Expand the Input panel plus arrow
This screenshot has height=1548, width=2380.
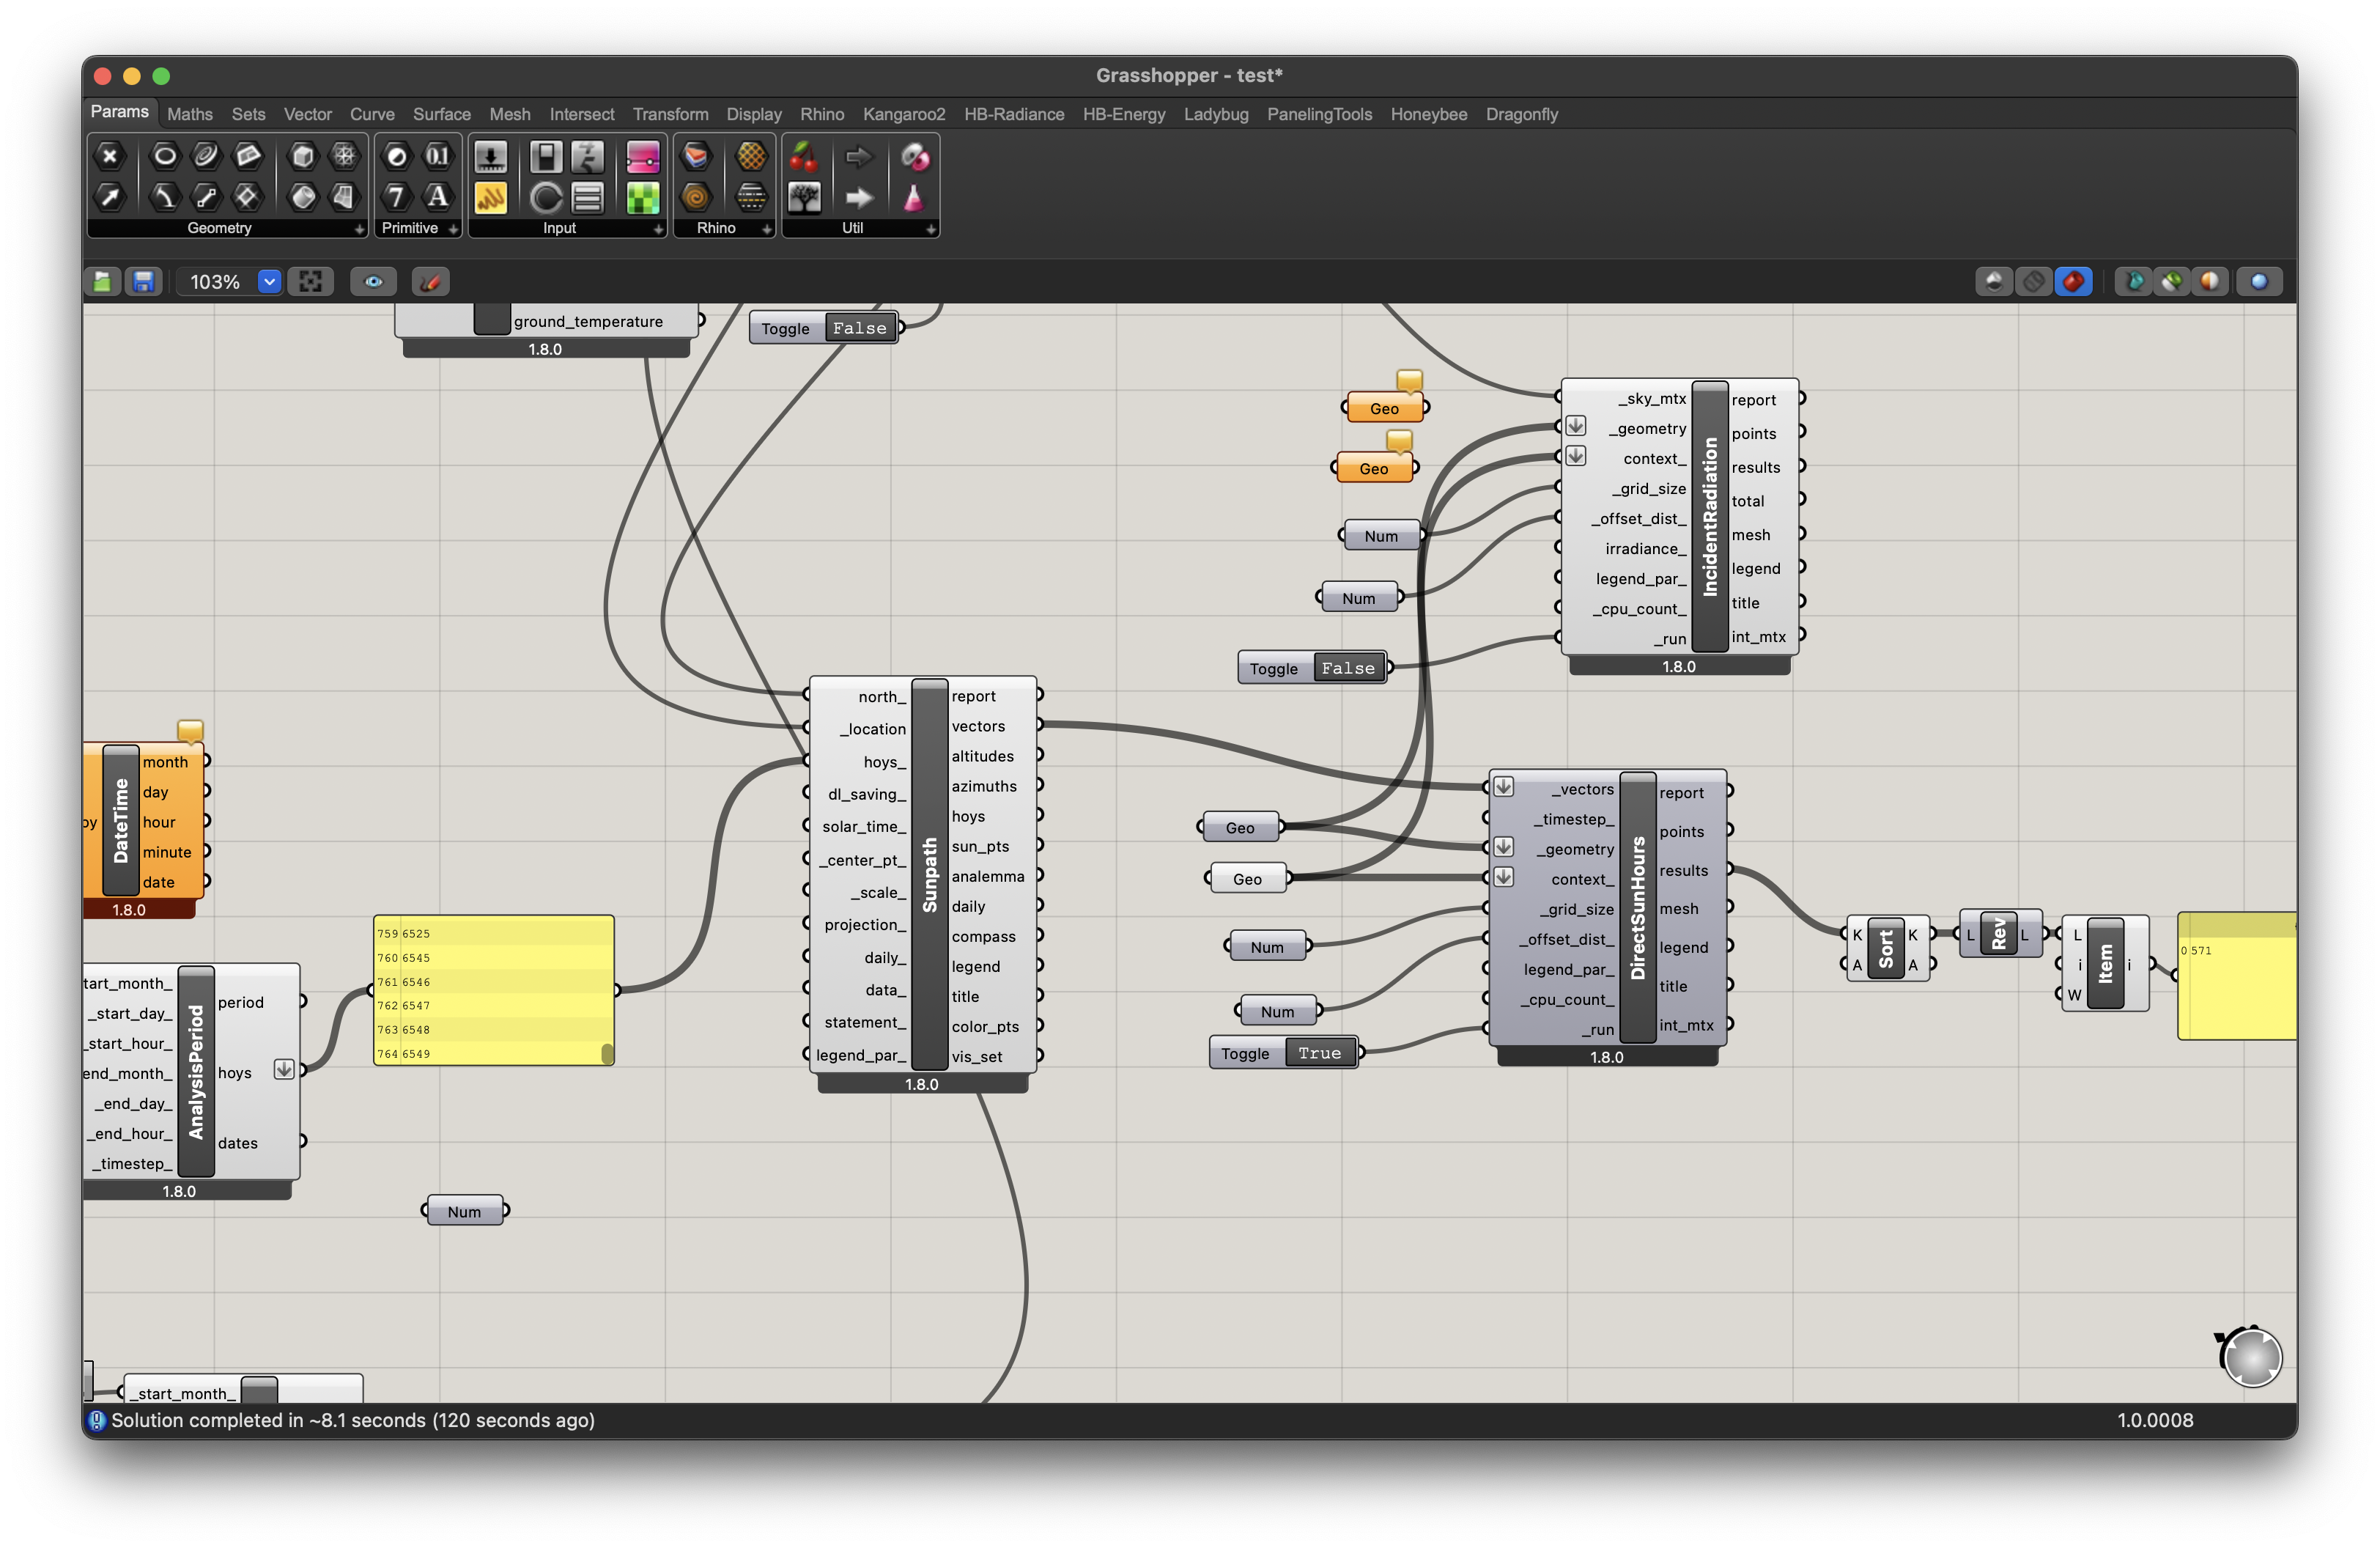(657, 229)
